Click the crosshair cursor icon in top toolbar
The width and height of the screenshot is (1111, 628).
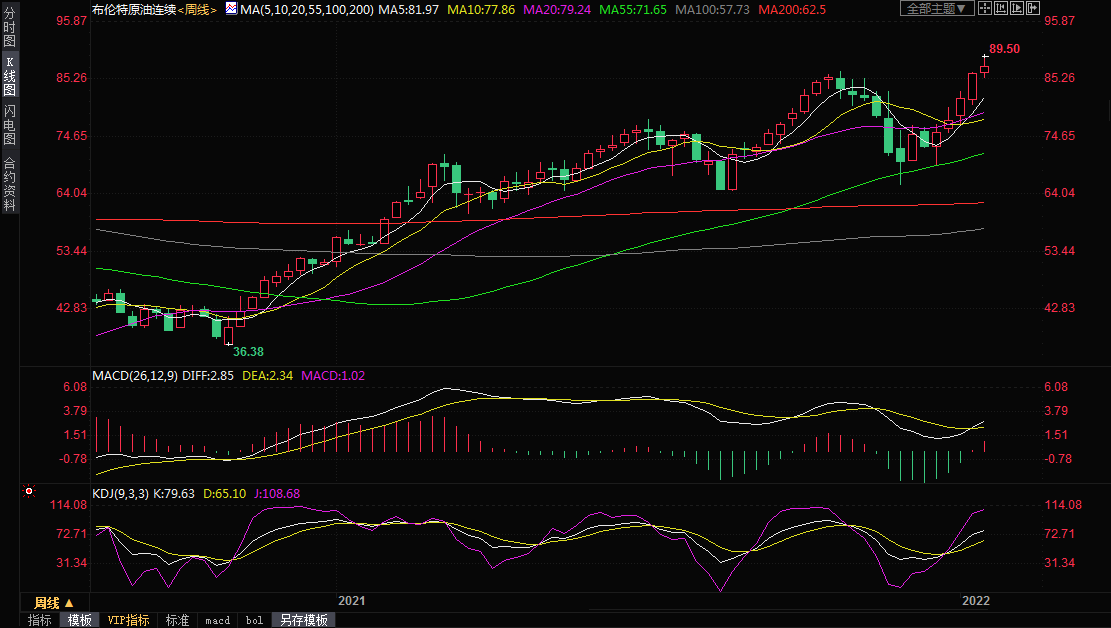point(984,9)
